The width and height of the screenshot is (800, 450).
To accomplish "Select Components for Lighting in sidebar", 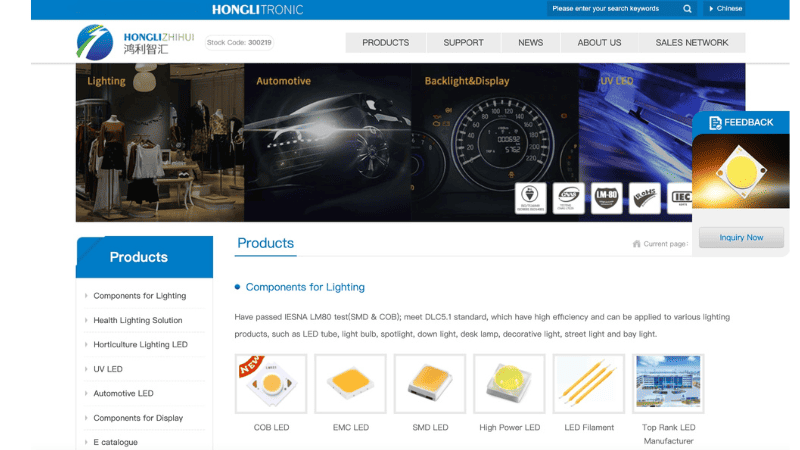I will (140, 296).
